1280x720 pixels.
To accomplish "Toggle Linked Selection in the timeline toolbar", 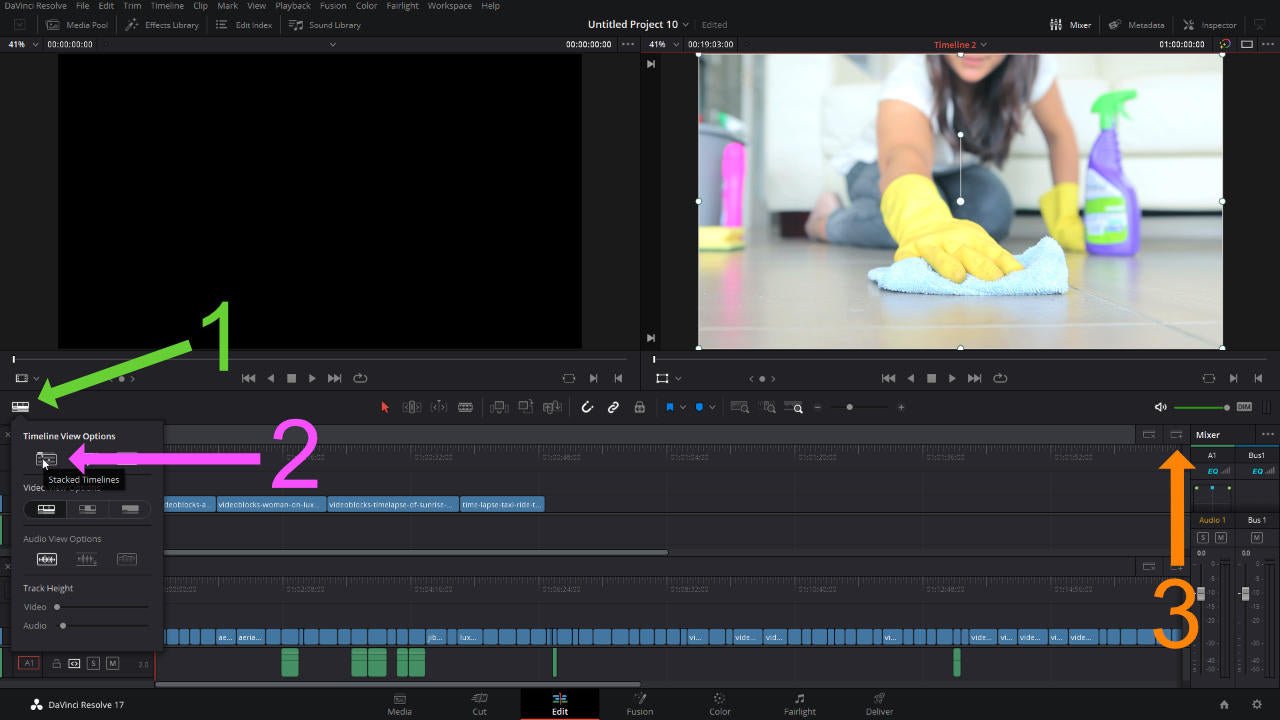I will (613, 407).
